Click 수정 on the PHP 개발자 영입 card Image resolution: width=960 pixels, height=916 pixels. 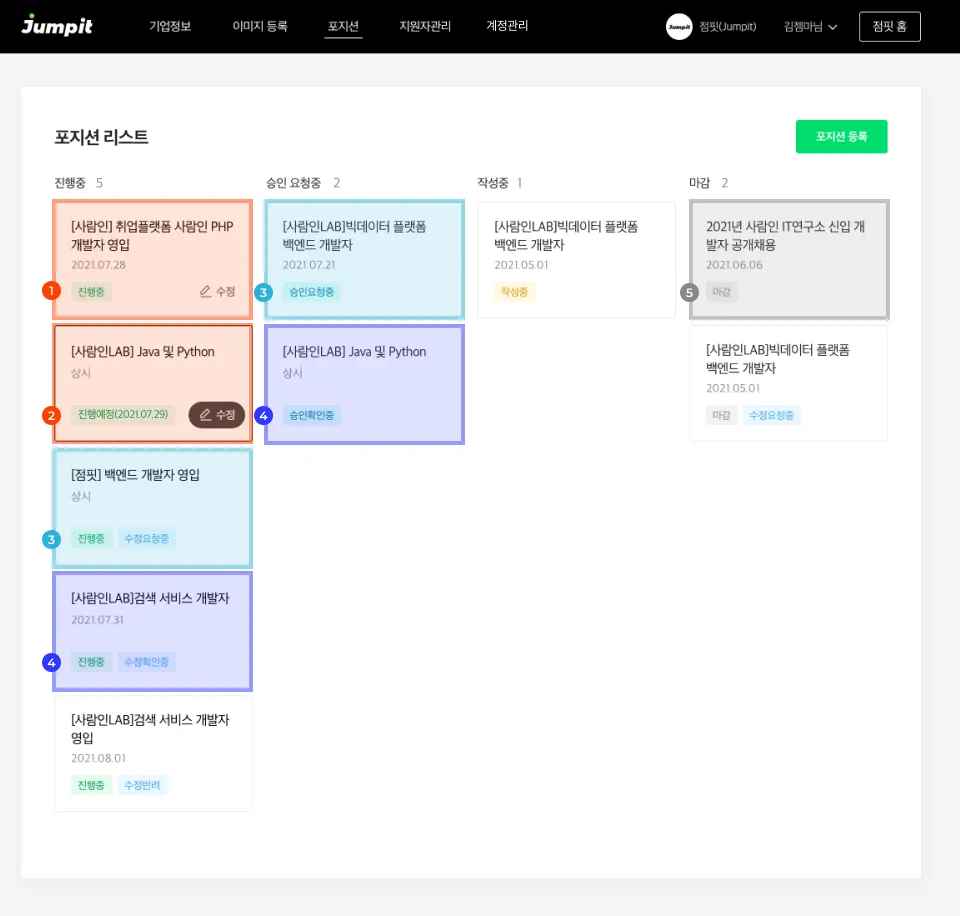point(218,291)
